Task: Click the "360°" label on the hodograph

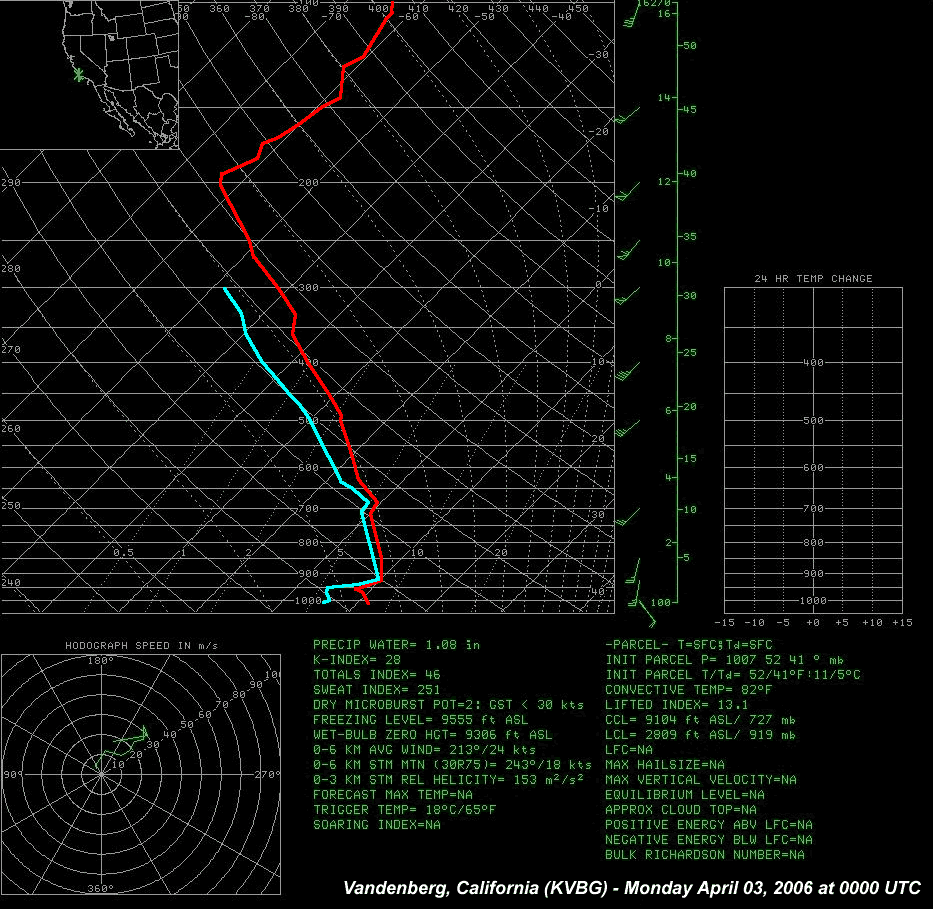Action: [x=101, y=888]
